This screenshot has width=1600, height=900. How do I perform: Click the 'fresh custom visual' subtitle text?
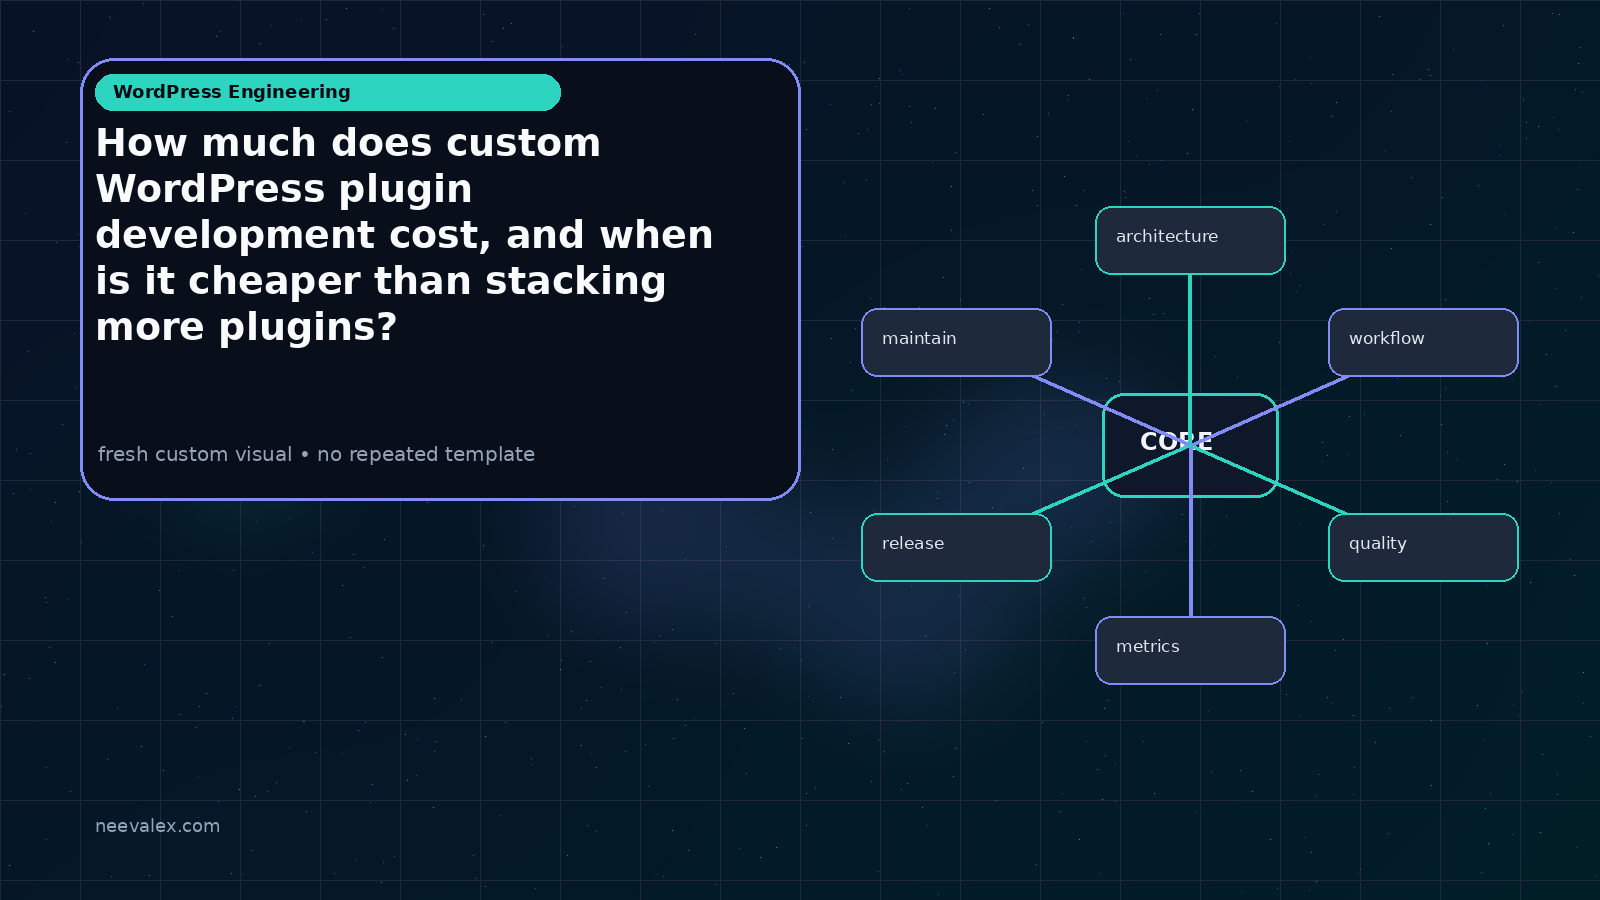tap(316, 454)
